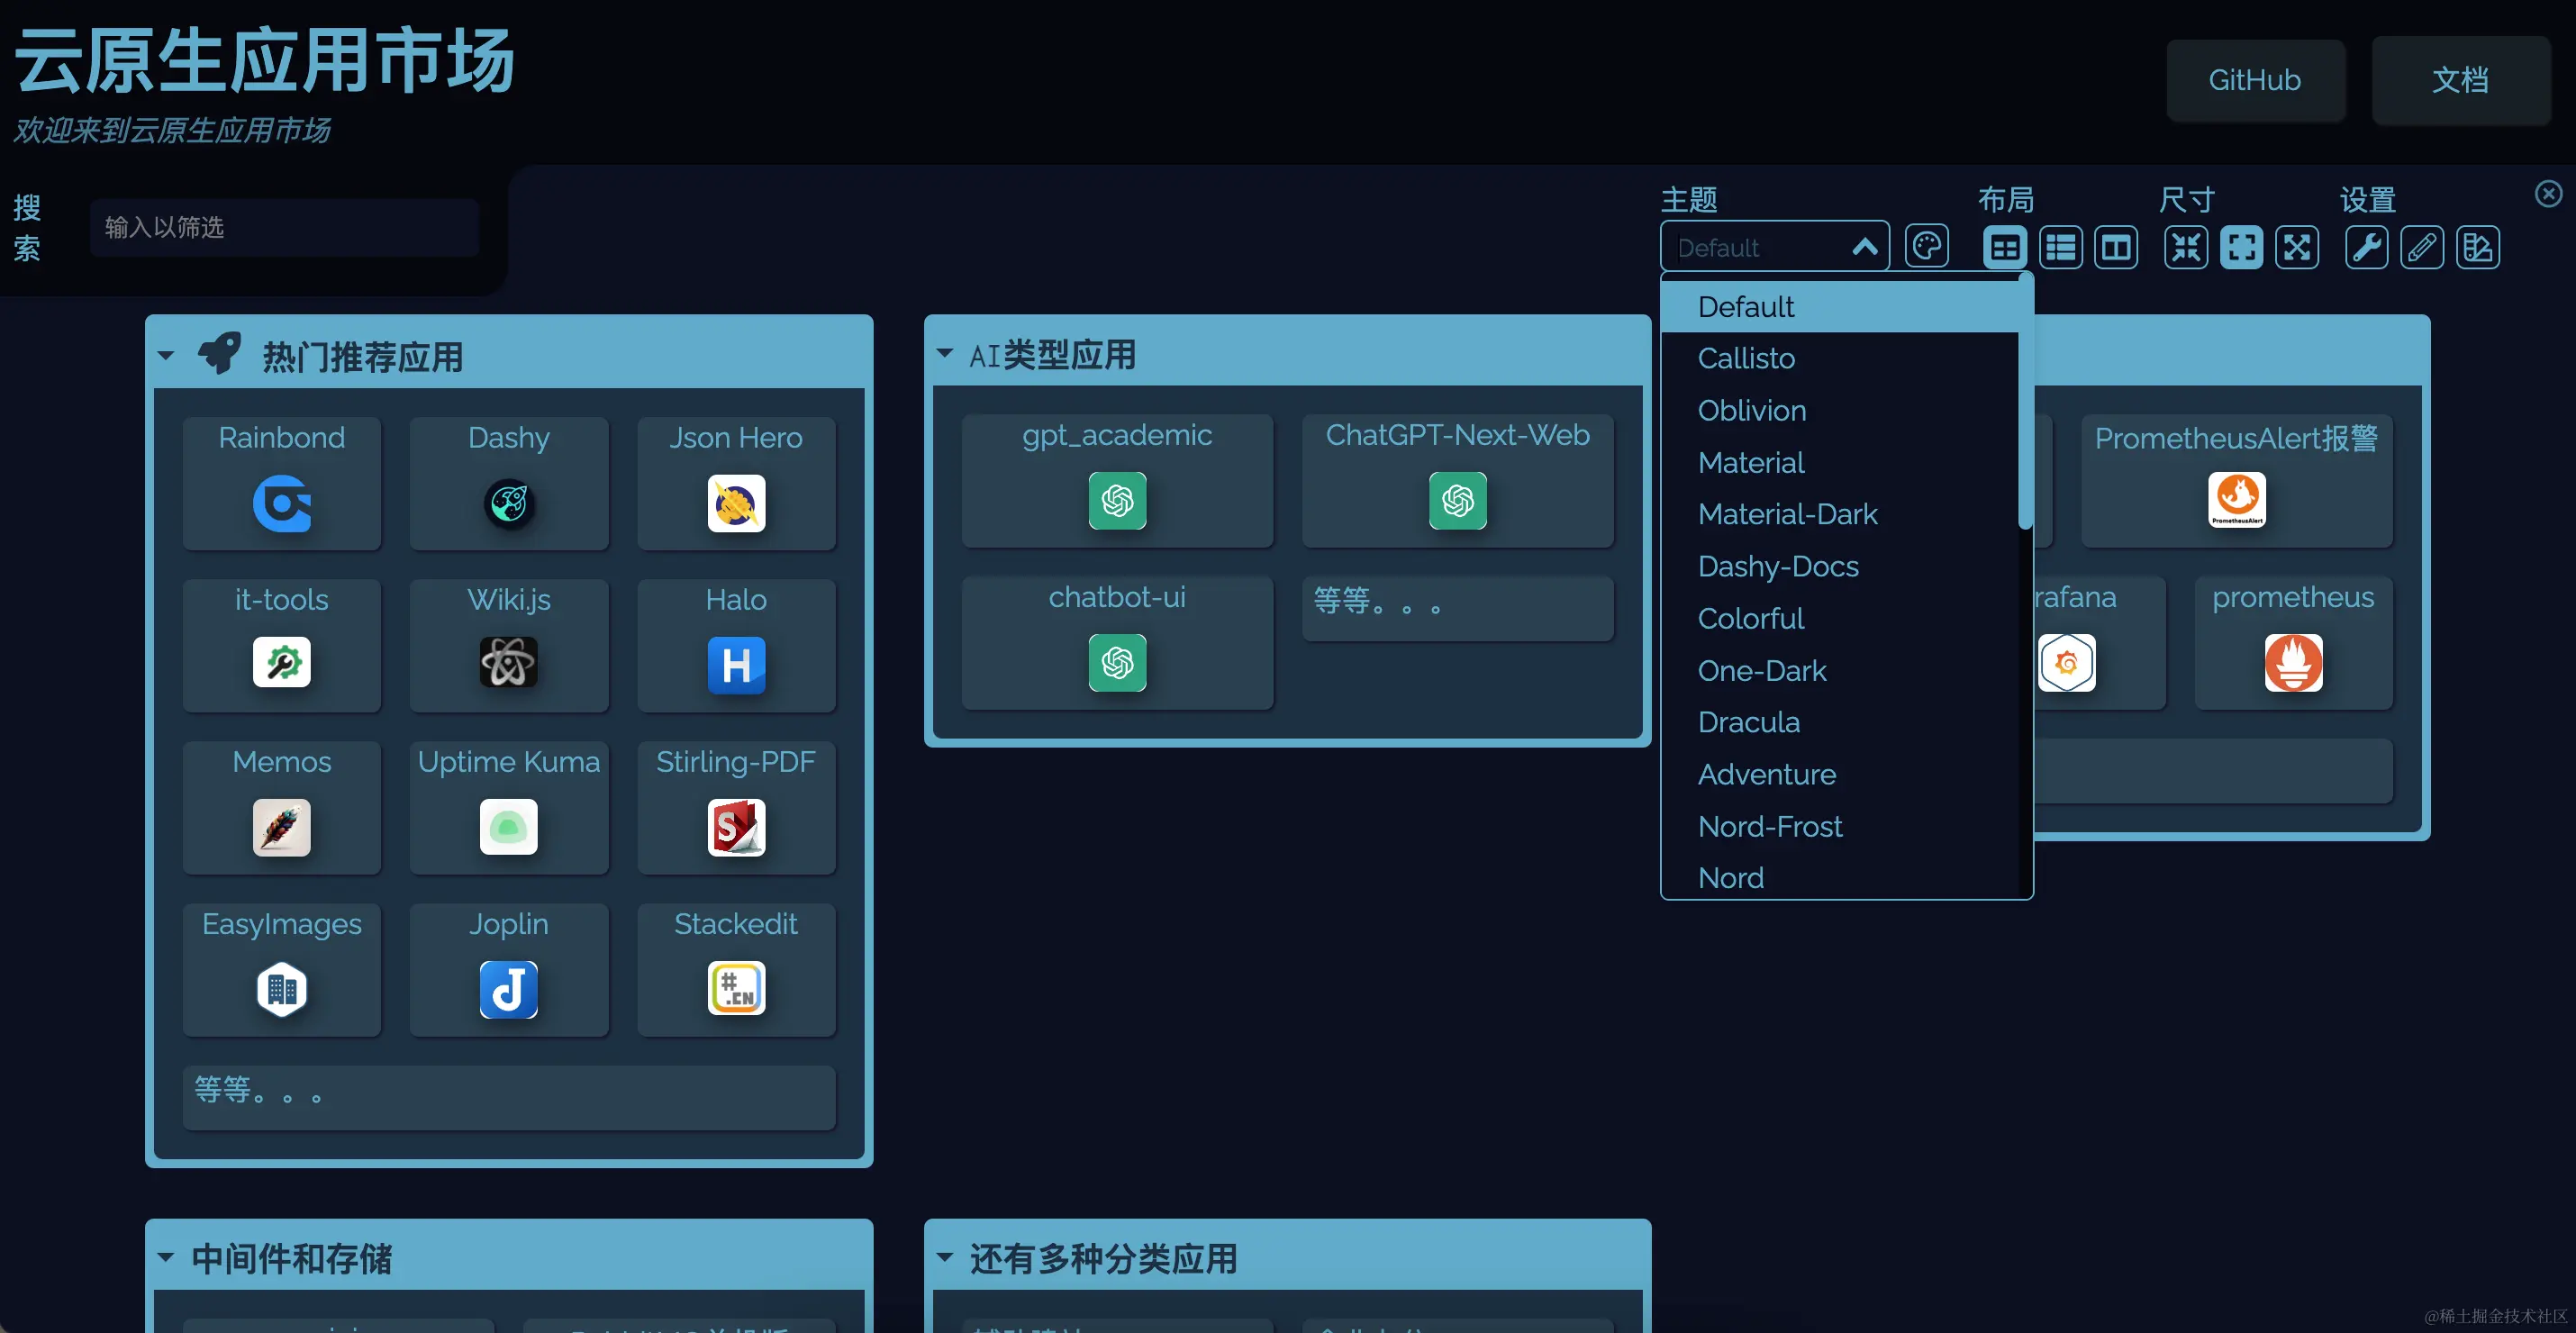Pick the Dashy-Docs theme

coord(1840,566)
